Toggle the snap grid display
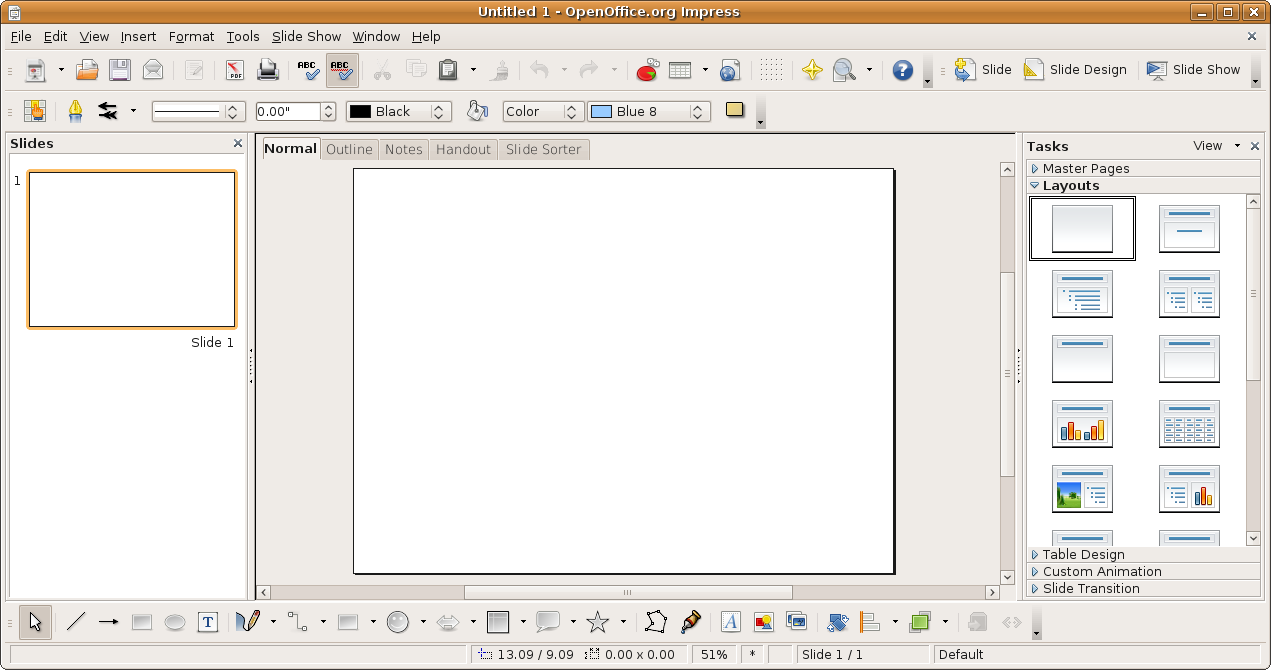 (770, 70)
